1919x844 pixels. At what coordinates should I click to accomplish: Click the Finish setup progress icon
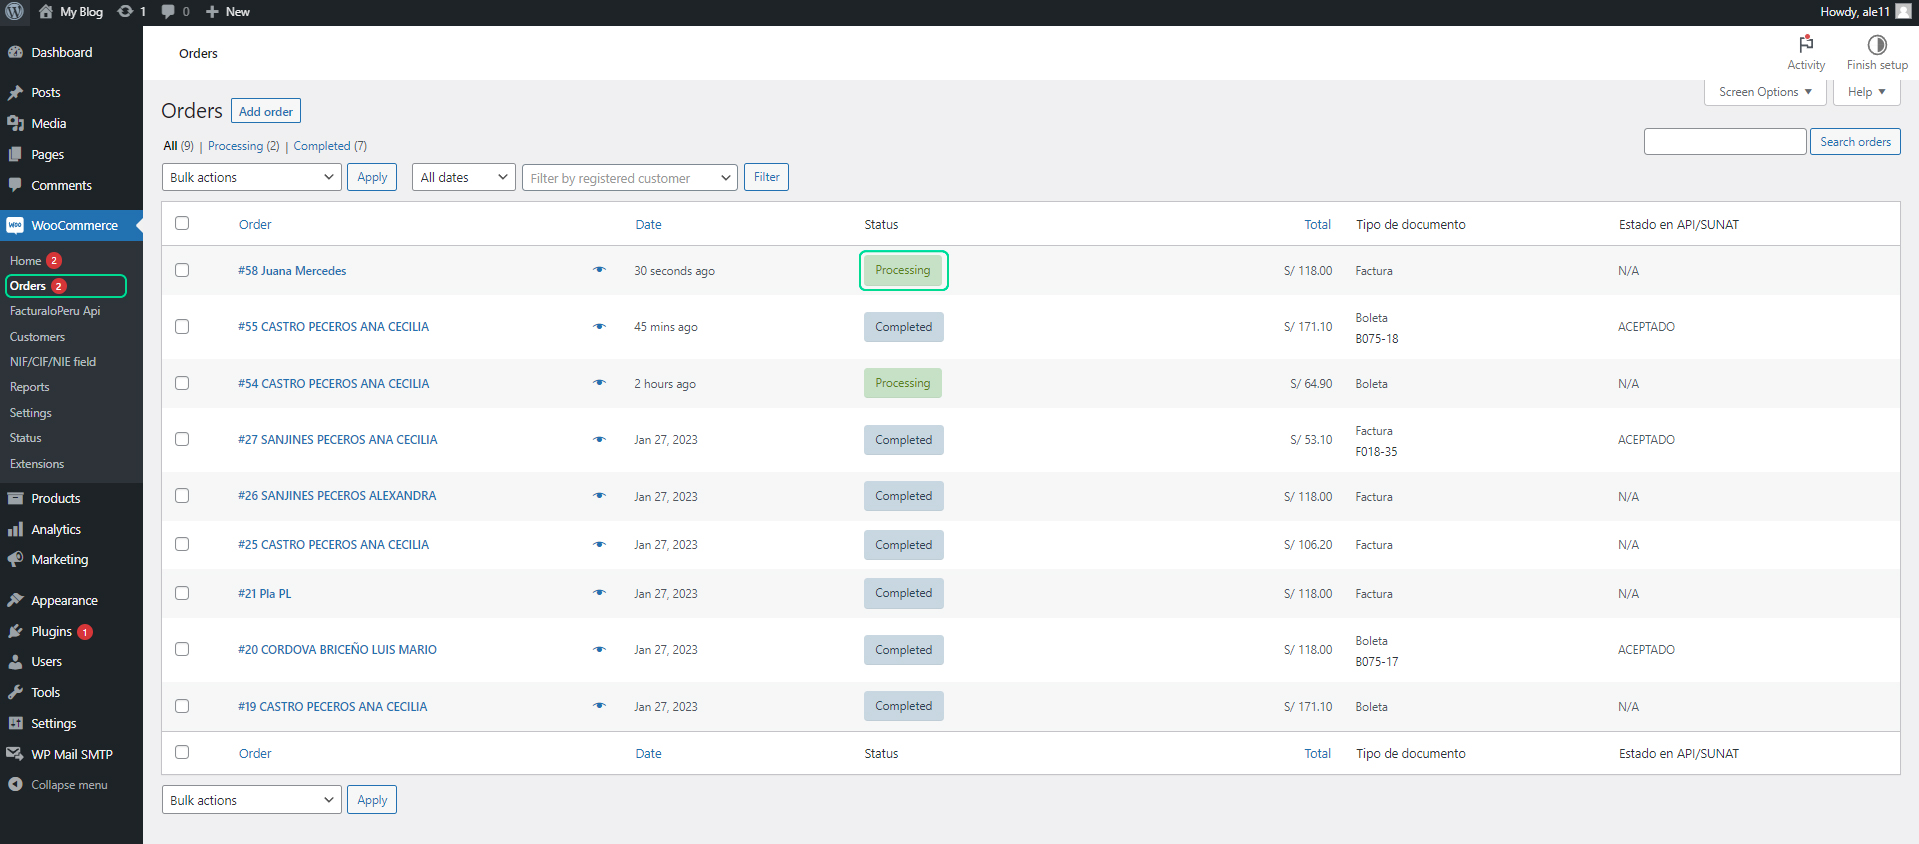click(1876, 45)
